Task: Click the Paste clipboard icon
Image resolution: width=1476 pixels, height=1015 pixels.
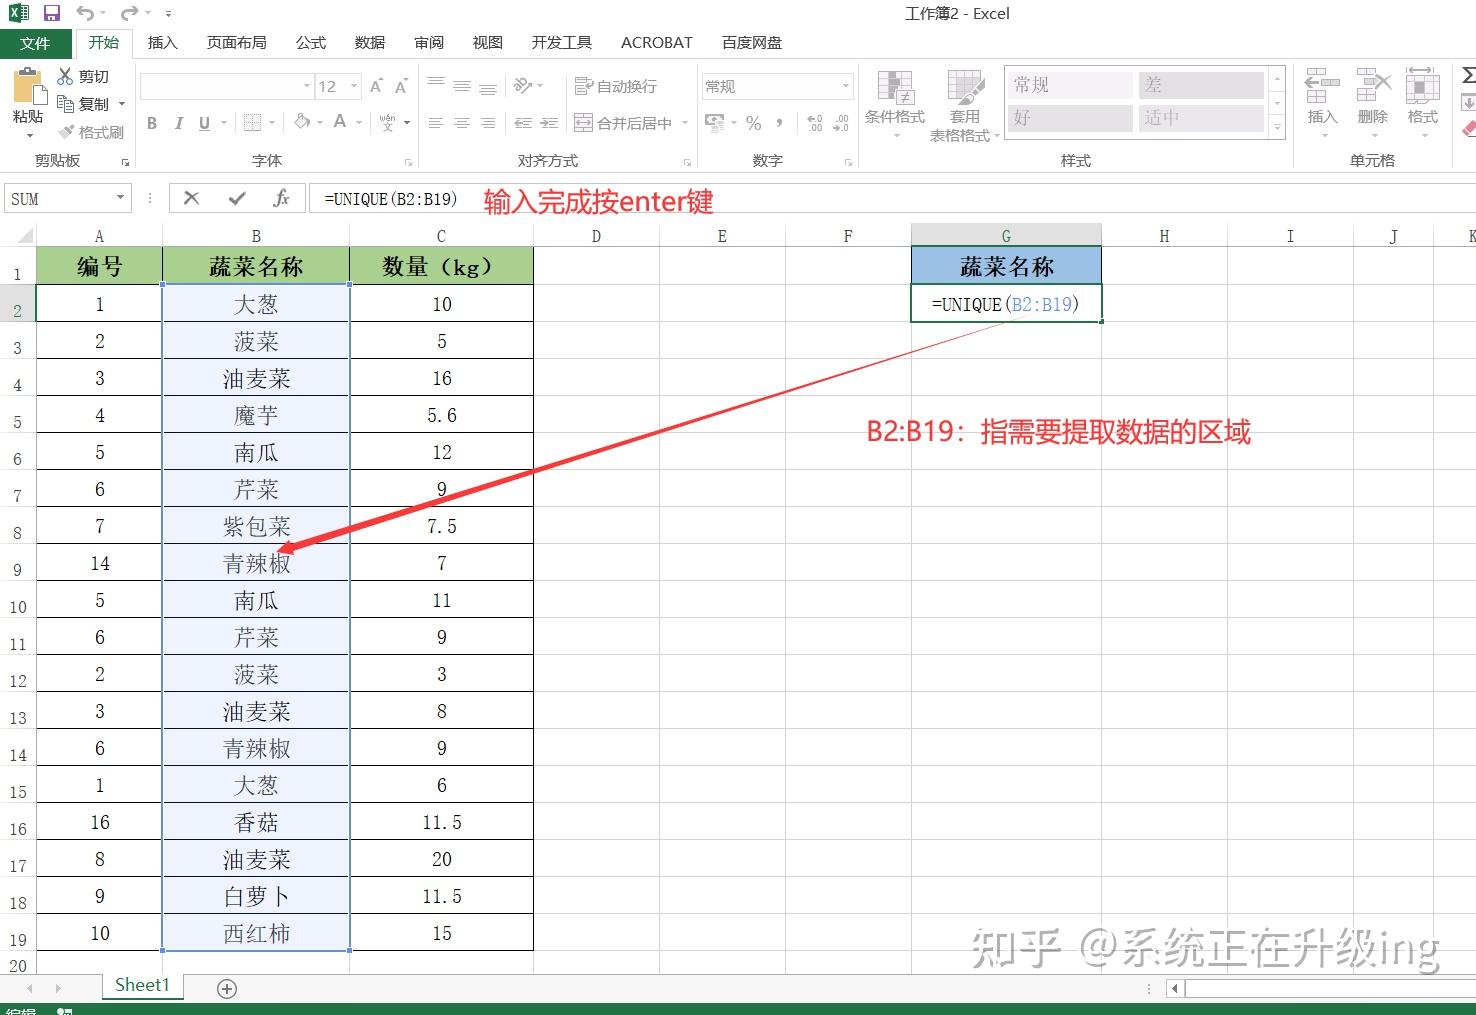Action: coord(28,87)
